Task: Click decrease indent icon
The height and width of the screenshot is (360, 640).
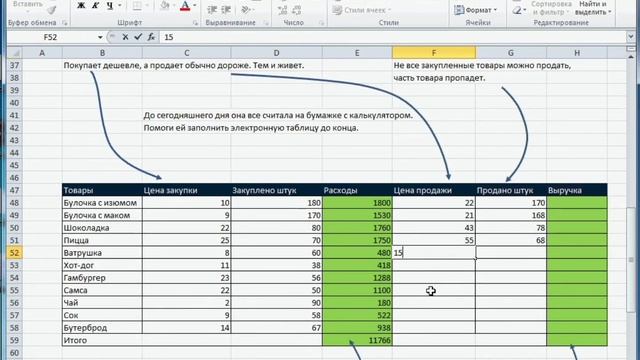Action: click(212, 10)
